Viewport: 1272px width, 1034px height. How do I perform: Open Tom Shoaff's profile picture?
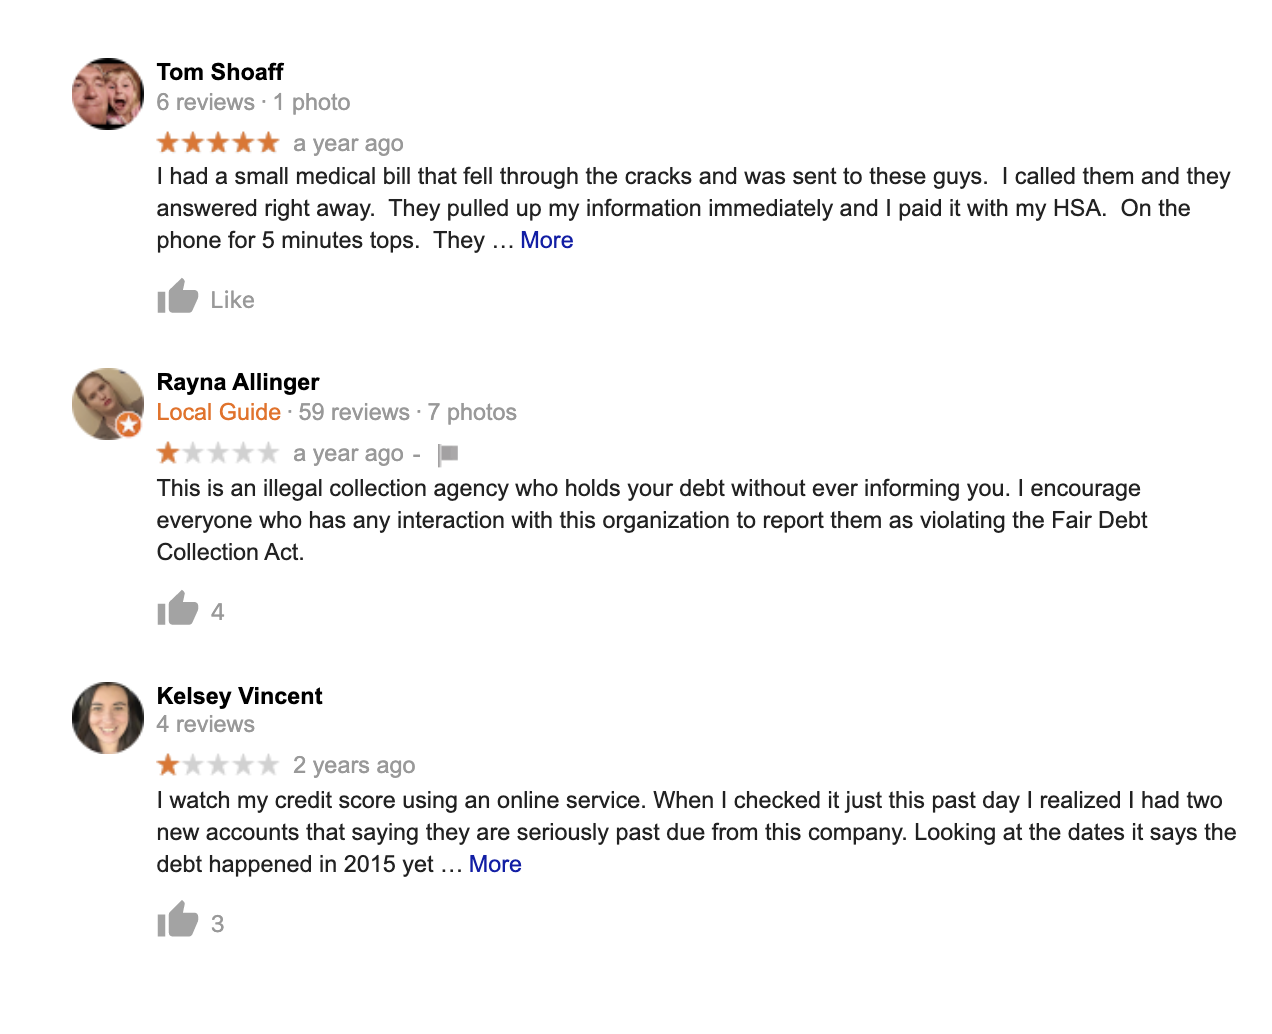pyautogui.click(x=108, y=94)
